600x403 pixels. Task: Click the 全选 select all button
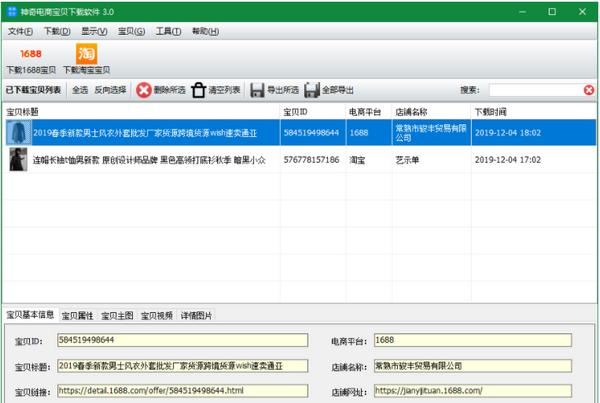click(80, 90)
